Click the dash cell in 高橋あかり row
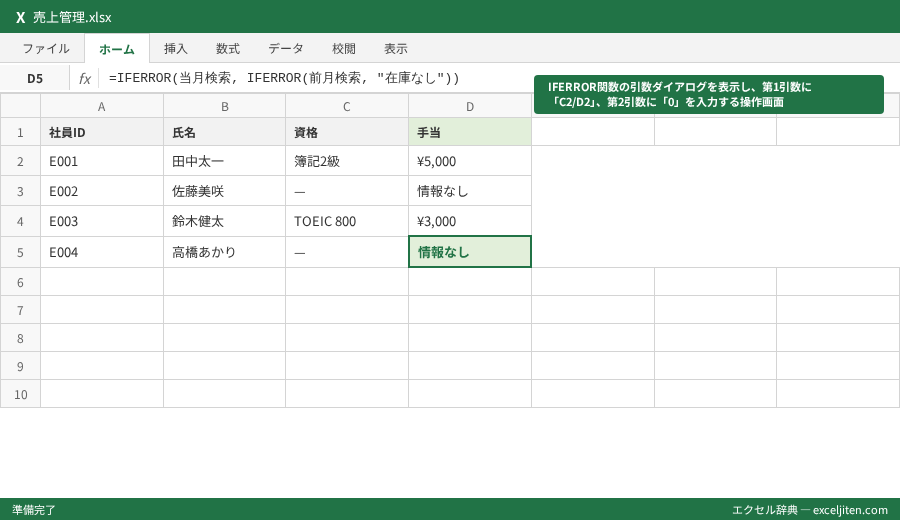 coord(347,252)
